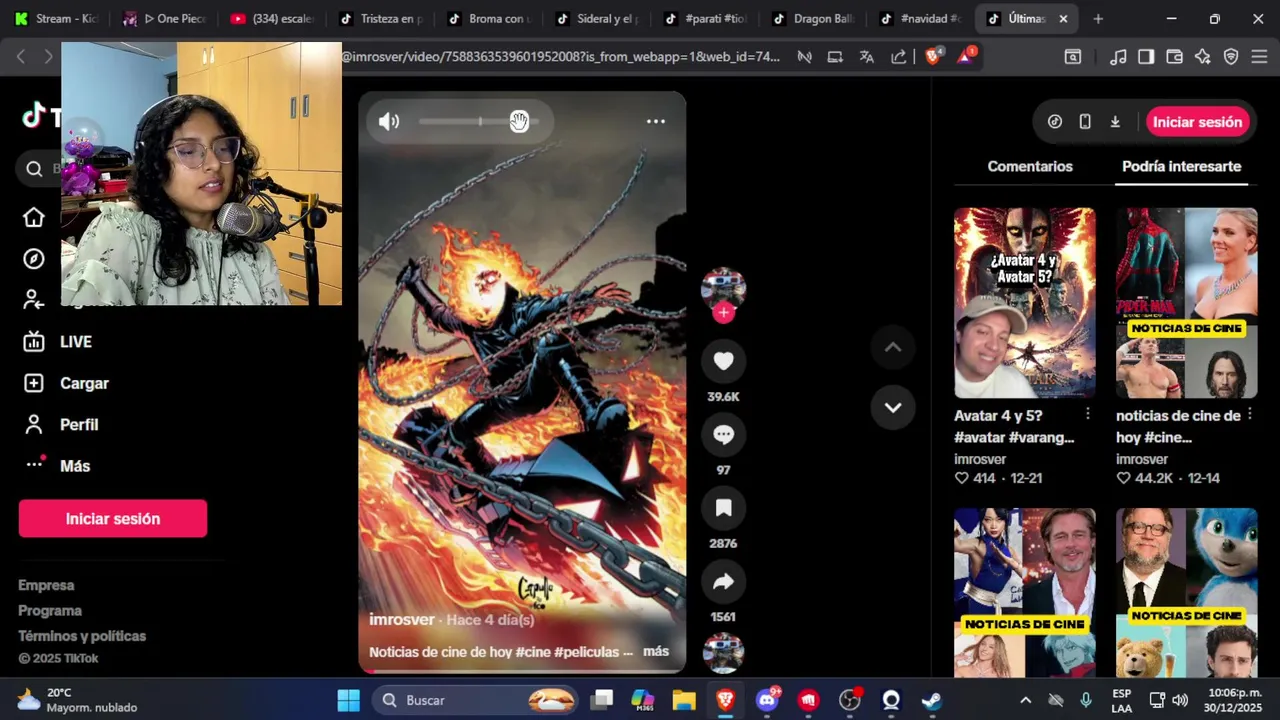
Task: Switch to the One Piece browser tab
Action: coord(165,19)
